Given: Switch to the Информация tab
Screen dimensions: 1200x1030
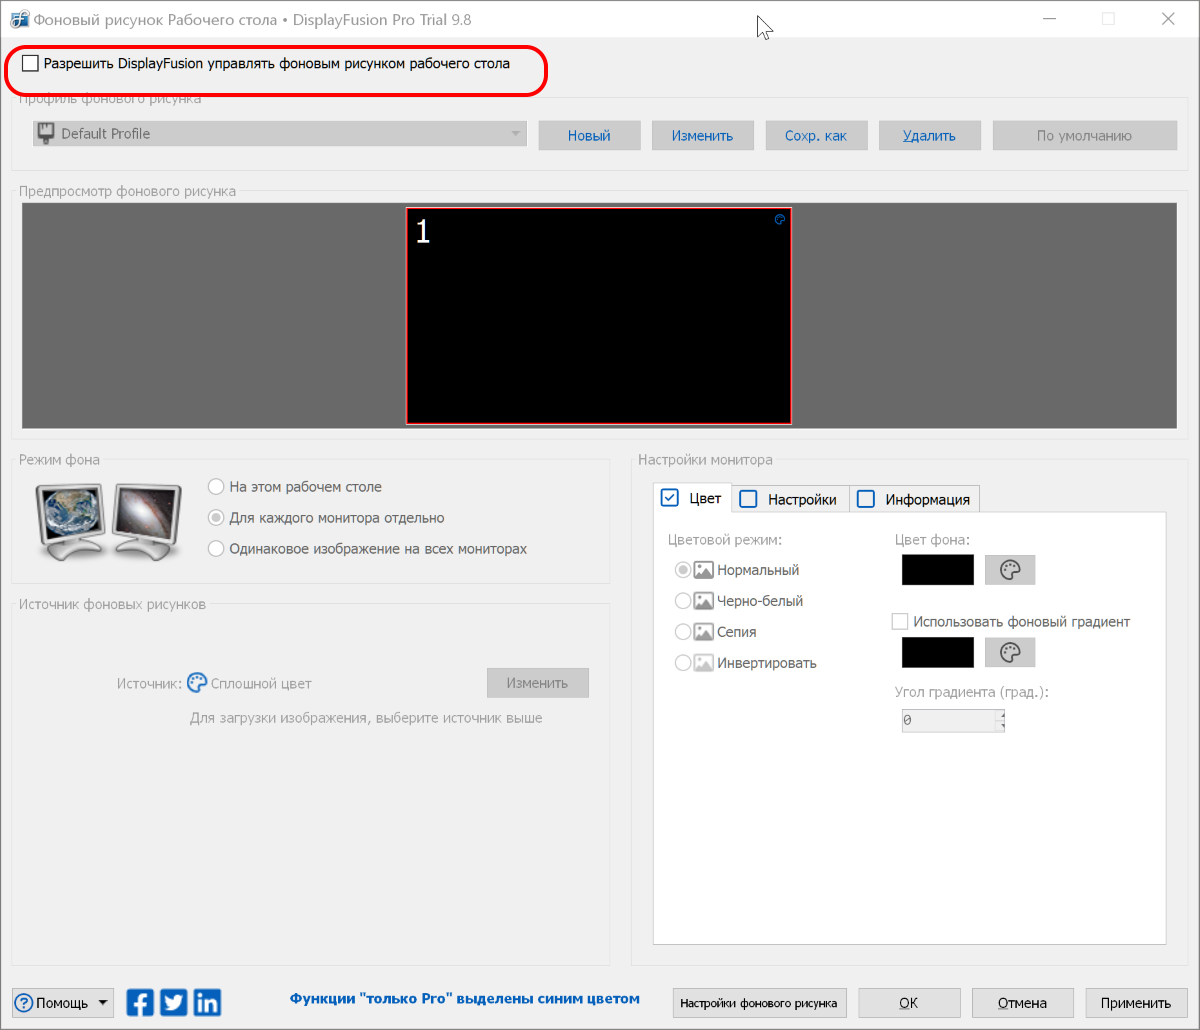Looking at the screenshot, I should pyautogui.click(x=915, y=499).
